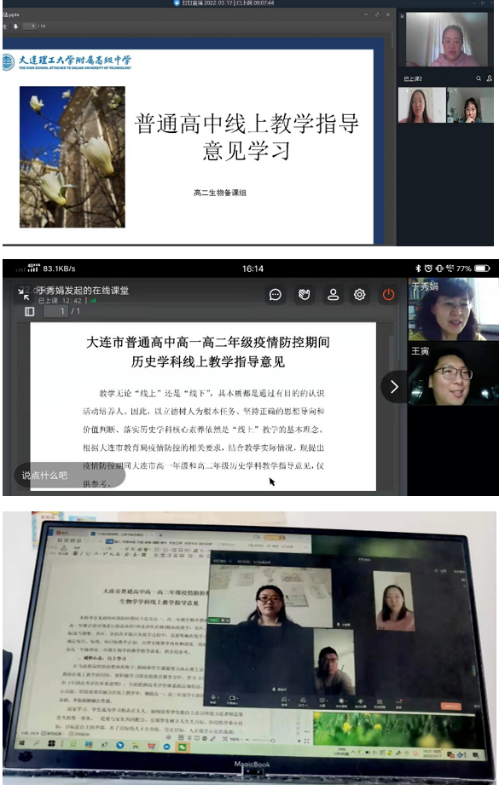Click the member icon beside search icon
Viewport: 499px width, 785px height.
(489, 79)
